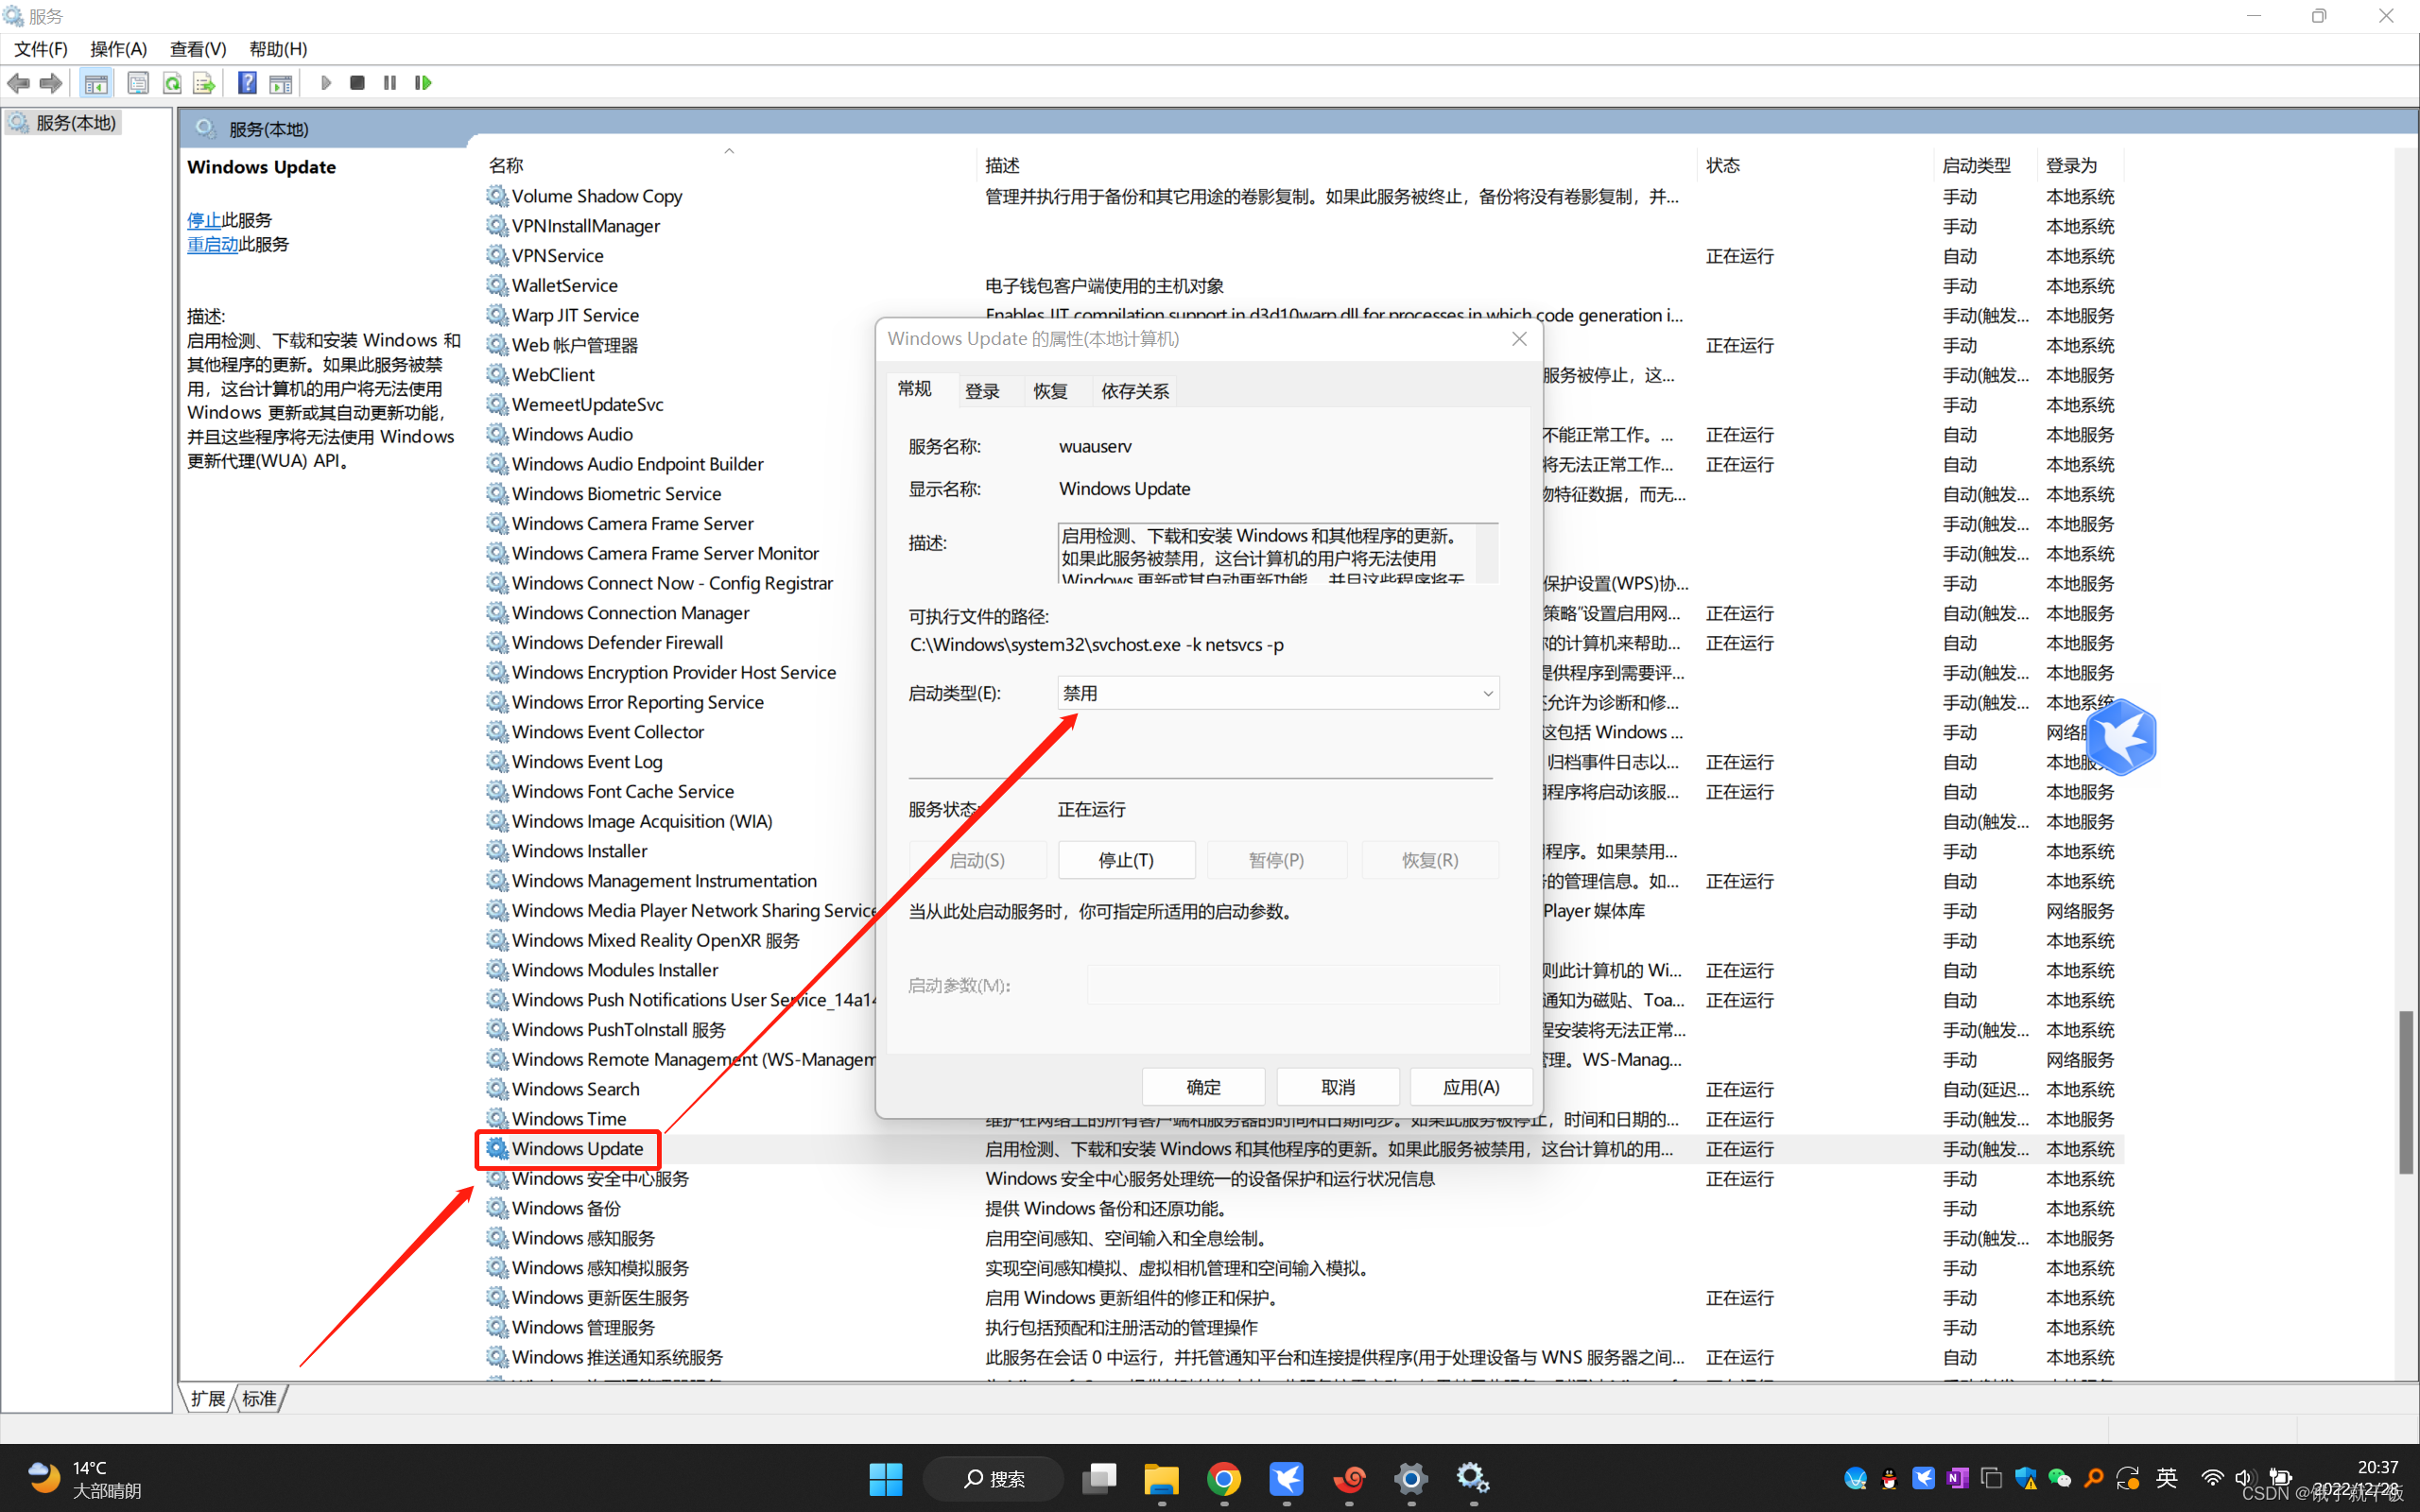2420x1512 pixels.
Task: Switch to the 恢复 tab in dialog
Action: coord(1050,391)
